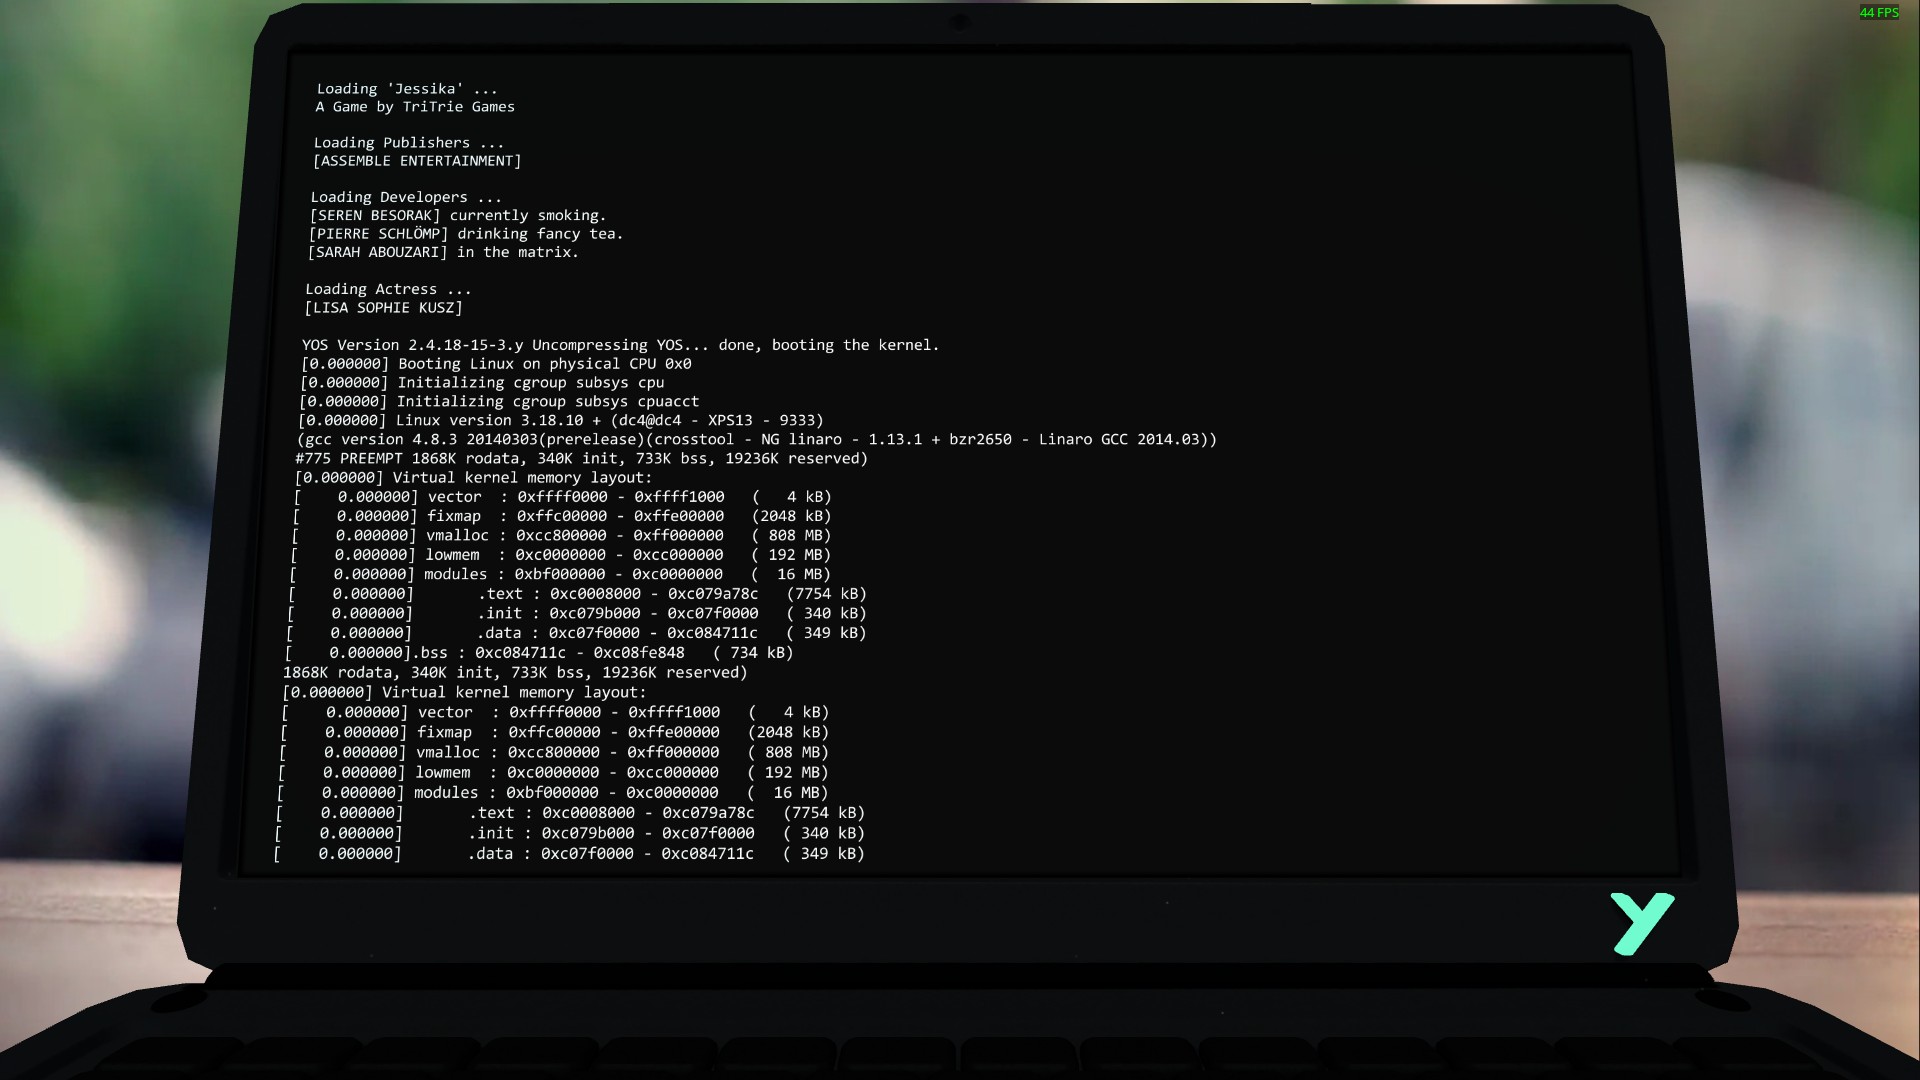Click "Booting Linux on physical CPU 0x0" line

coord(495,364)
